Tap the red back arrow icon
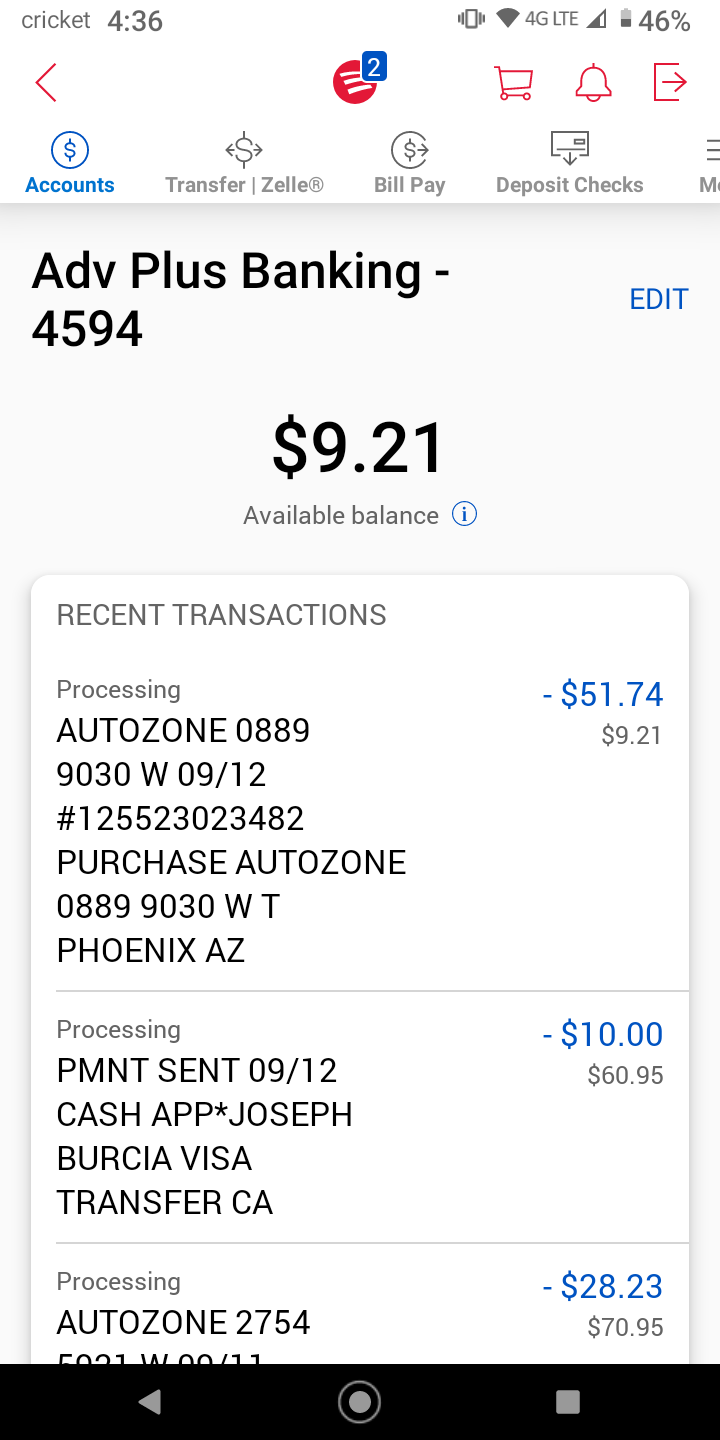 [x=46, y=82]
